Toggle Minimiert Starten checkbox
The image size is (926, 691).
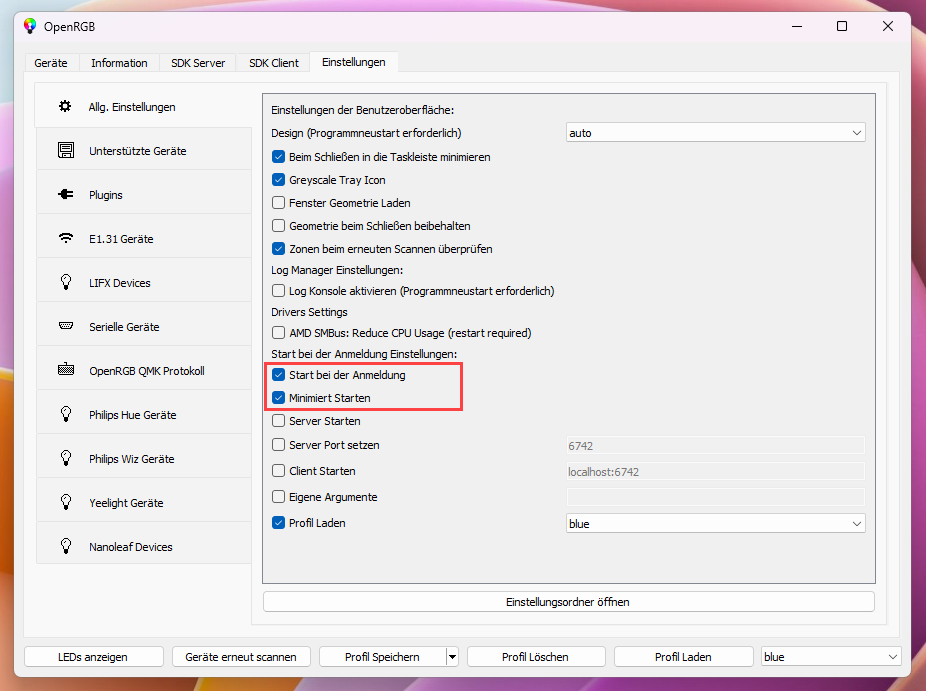pos(278,397)
